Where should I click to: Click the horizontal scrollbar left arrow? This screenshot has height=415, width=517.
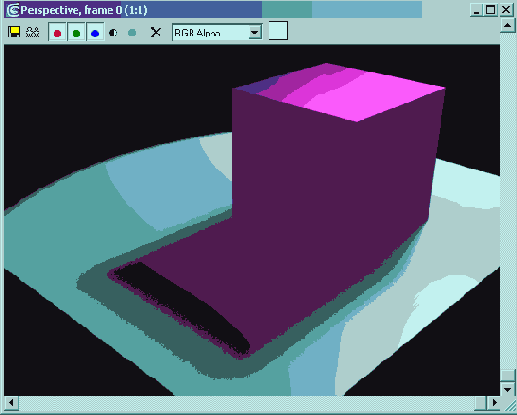tap(11, 403)
